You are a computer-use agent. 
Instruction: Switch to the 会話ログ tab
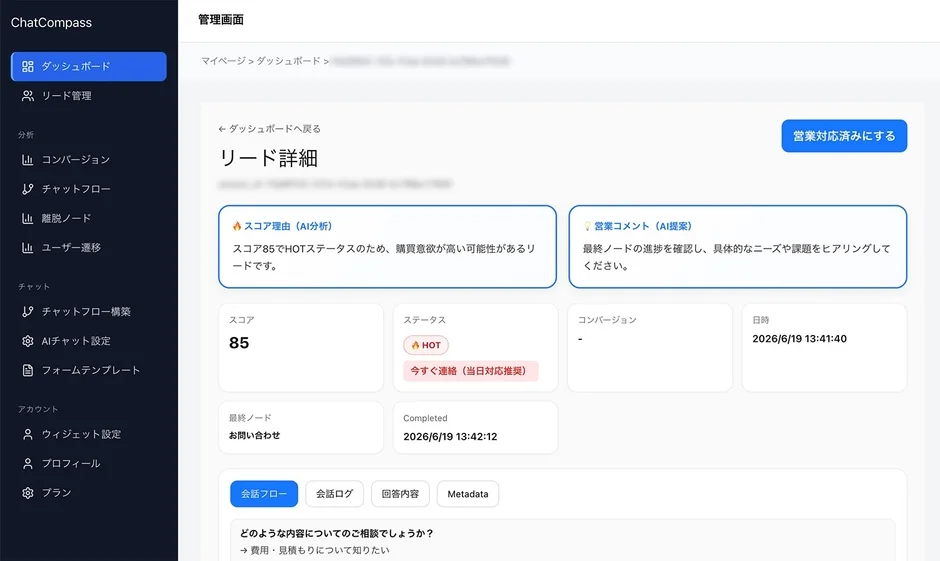tap(335, 494)
